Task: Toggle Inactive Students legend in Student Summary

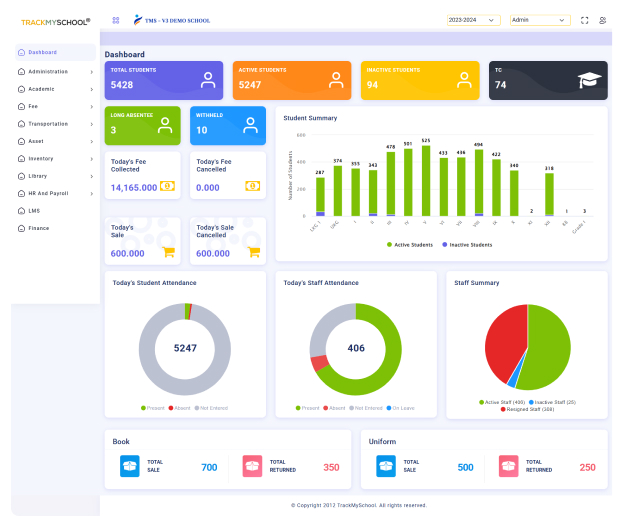Action: tap(465, 244)
